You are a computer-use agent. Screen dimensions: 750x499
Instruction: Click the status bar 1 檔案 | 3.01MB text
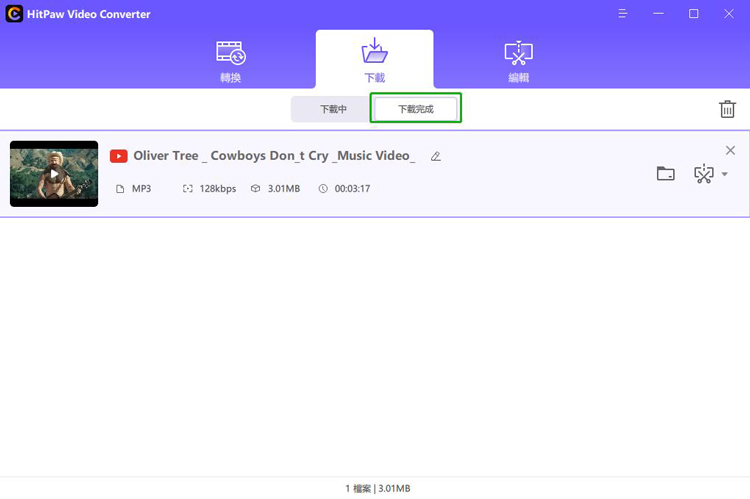tap(378, 488)
